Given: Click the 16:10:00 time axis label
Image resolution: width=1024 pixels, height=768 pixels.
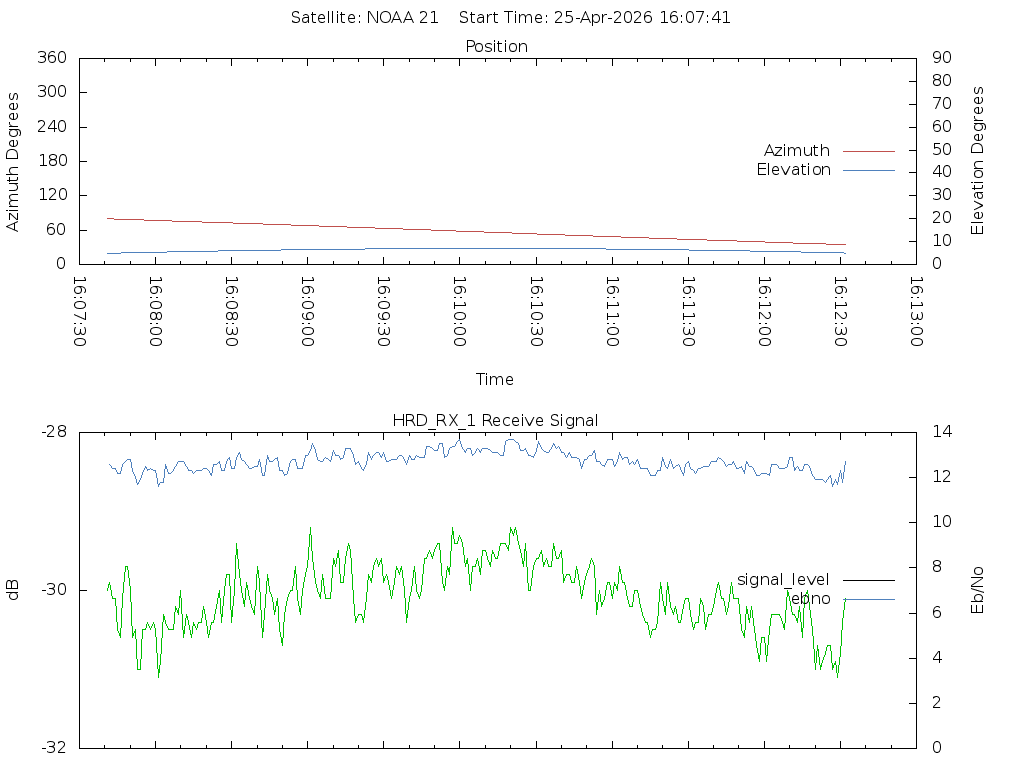Looking at the screenshot, I should (459, 311).
